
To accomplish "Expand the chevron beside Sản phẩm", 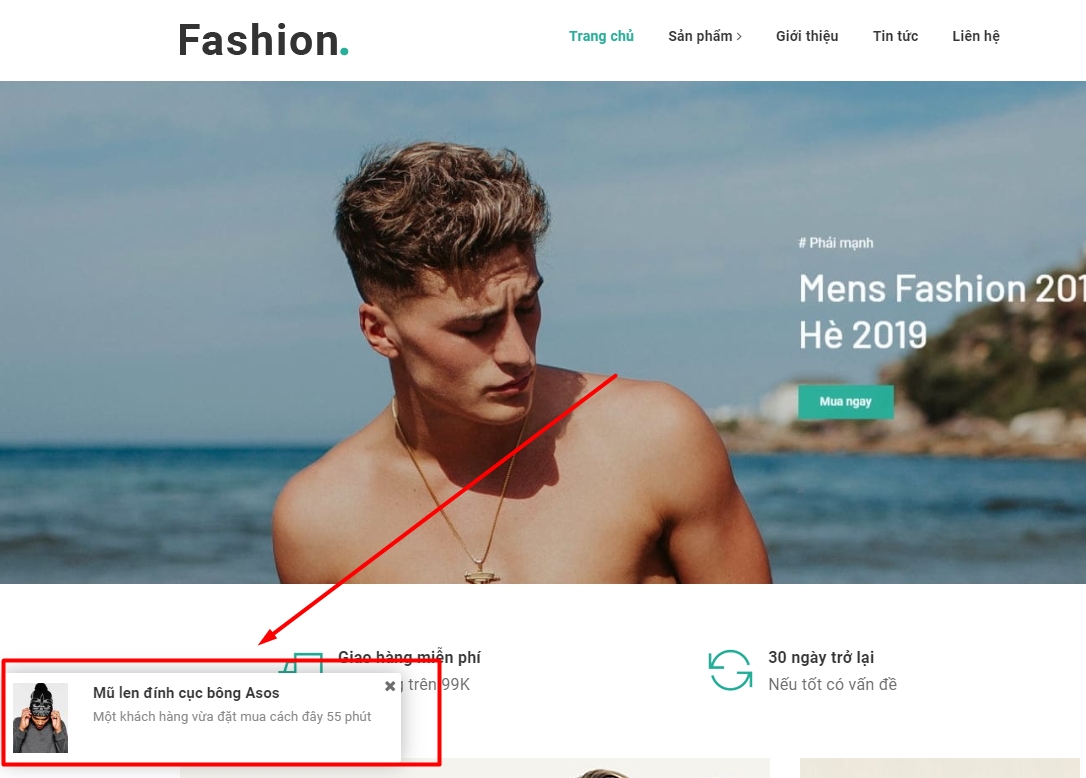I will tap(739, 37).
